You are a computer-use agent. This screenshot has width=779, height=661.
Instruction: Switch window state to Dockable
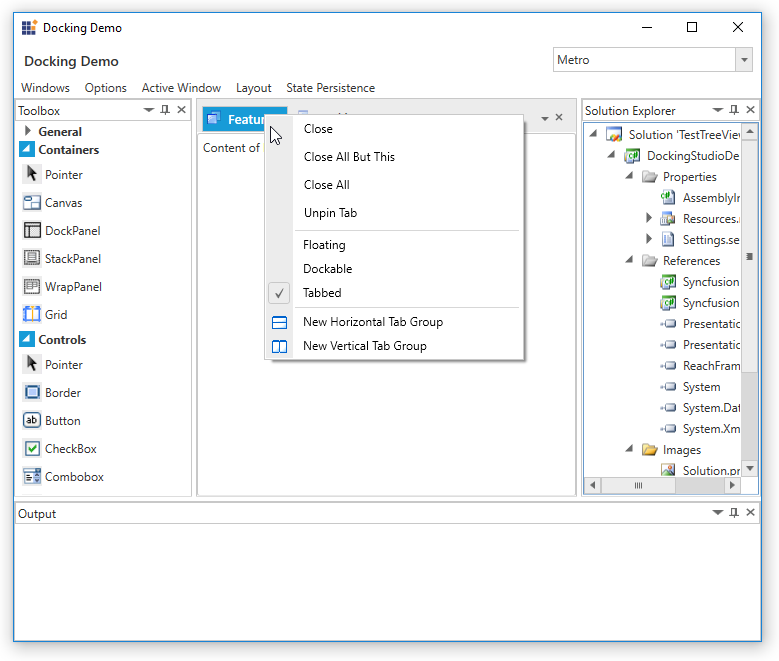pos(327,269)
